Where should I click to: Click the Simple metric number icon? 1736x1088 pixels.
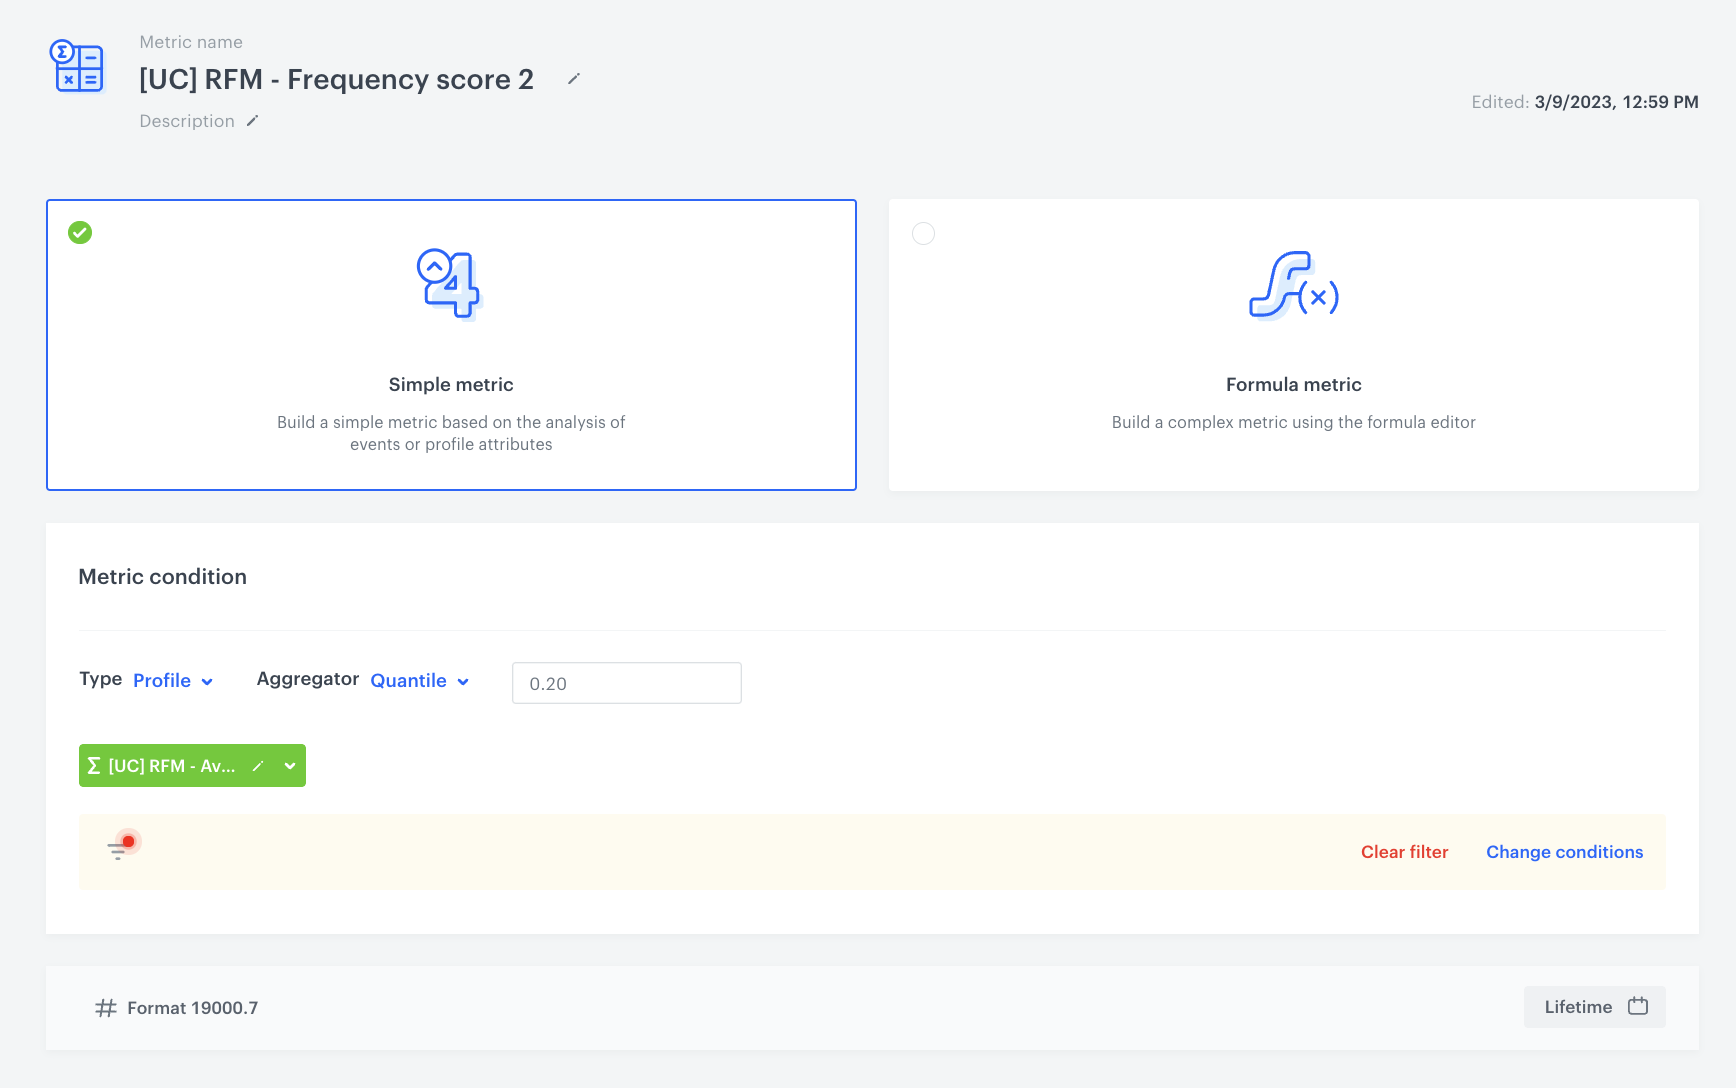[449, 284]
